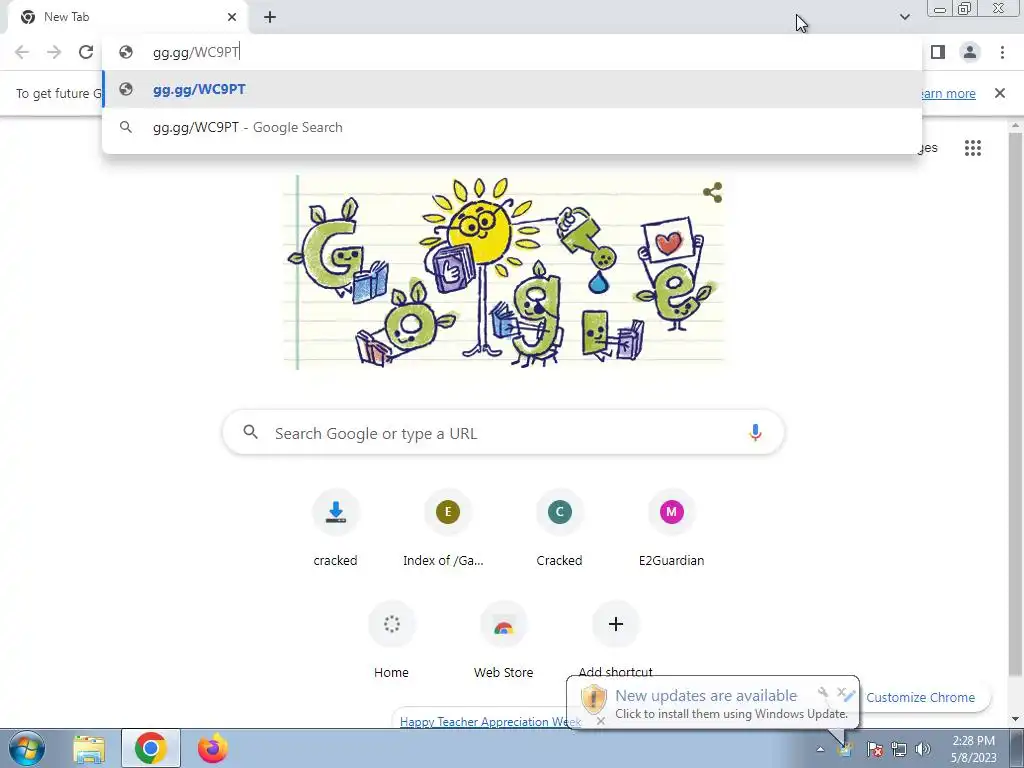The image size is (1024, 768).
Task: Go back with the back arrow
Action: point(22,52)
